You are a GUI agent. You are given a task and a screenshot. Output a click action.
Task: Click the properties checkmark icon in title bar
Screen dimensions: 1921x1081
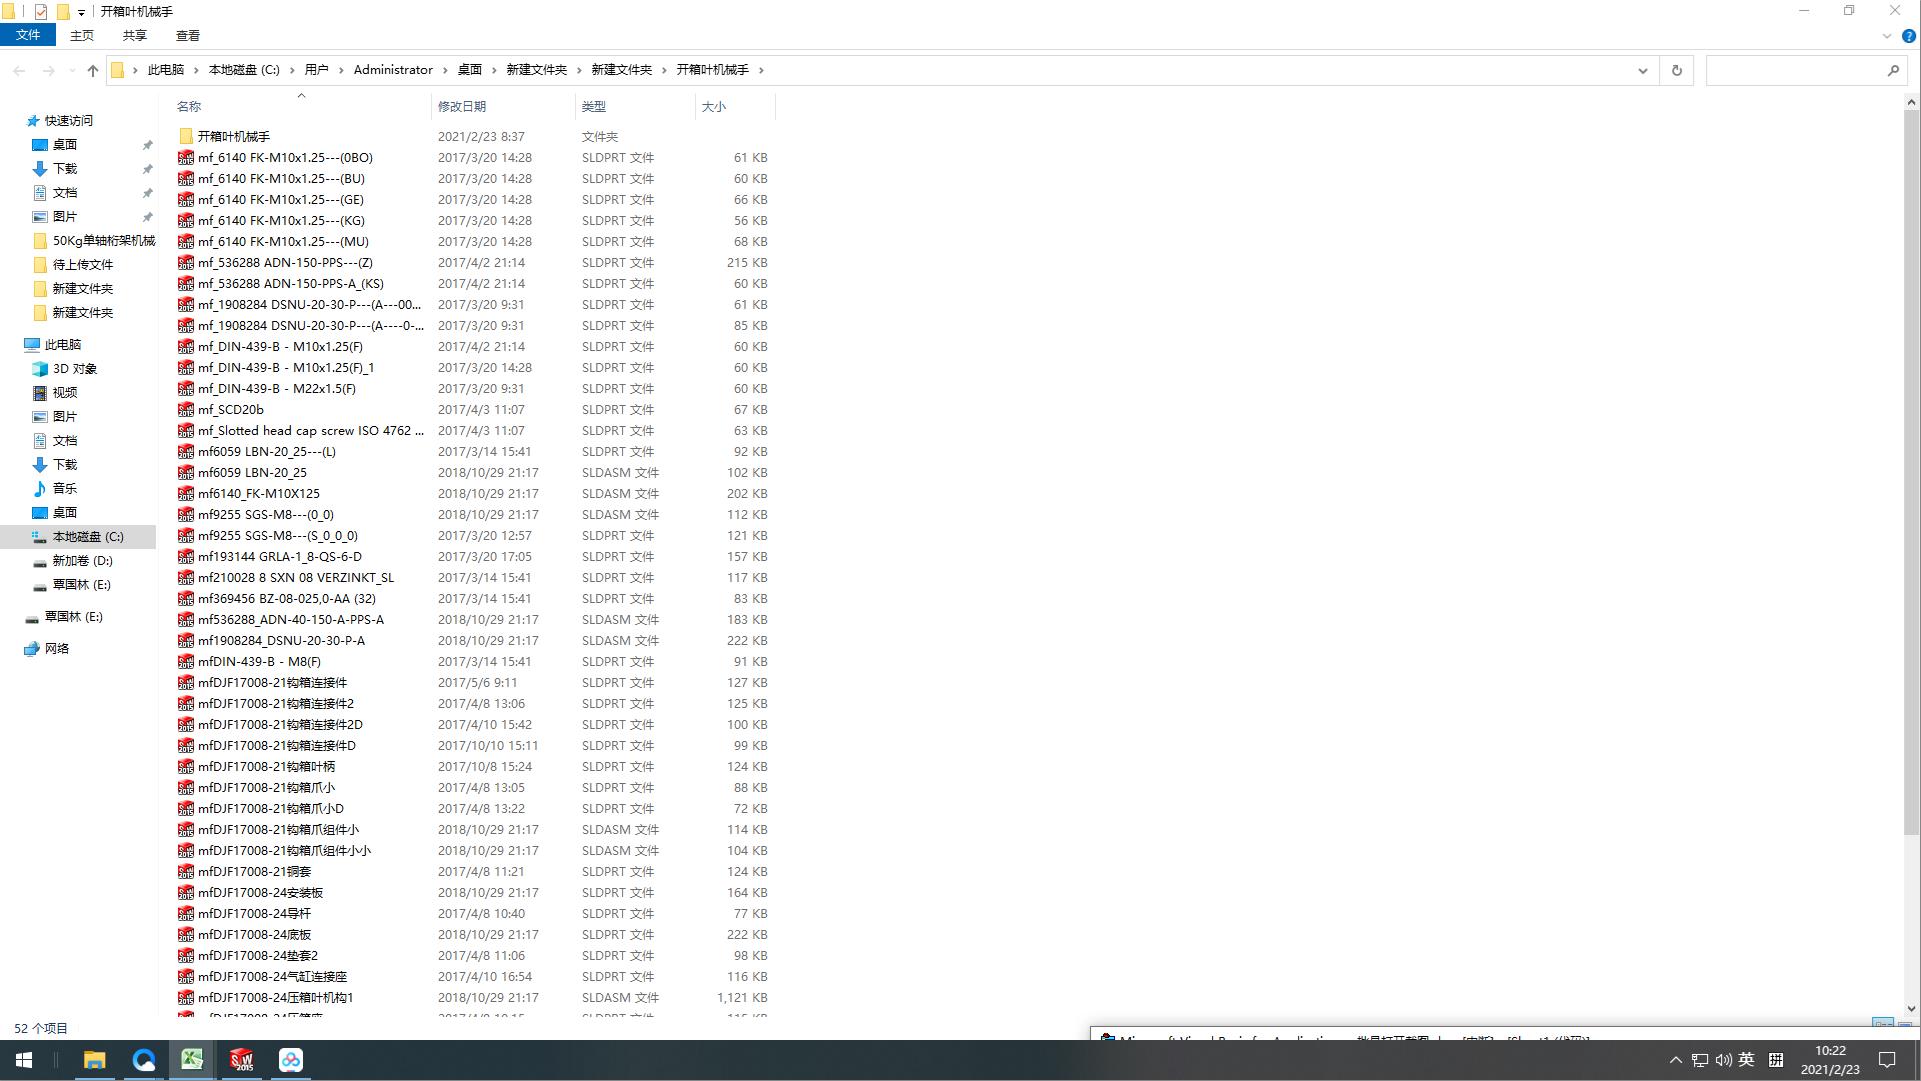point(41,12)
